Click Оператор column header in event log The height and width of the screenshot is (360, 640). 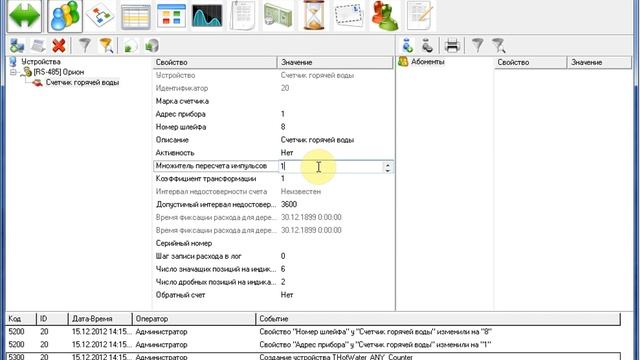(x=194, y=319)
